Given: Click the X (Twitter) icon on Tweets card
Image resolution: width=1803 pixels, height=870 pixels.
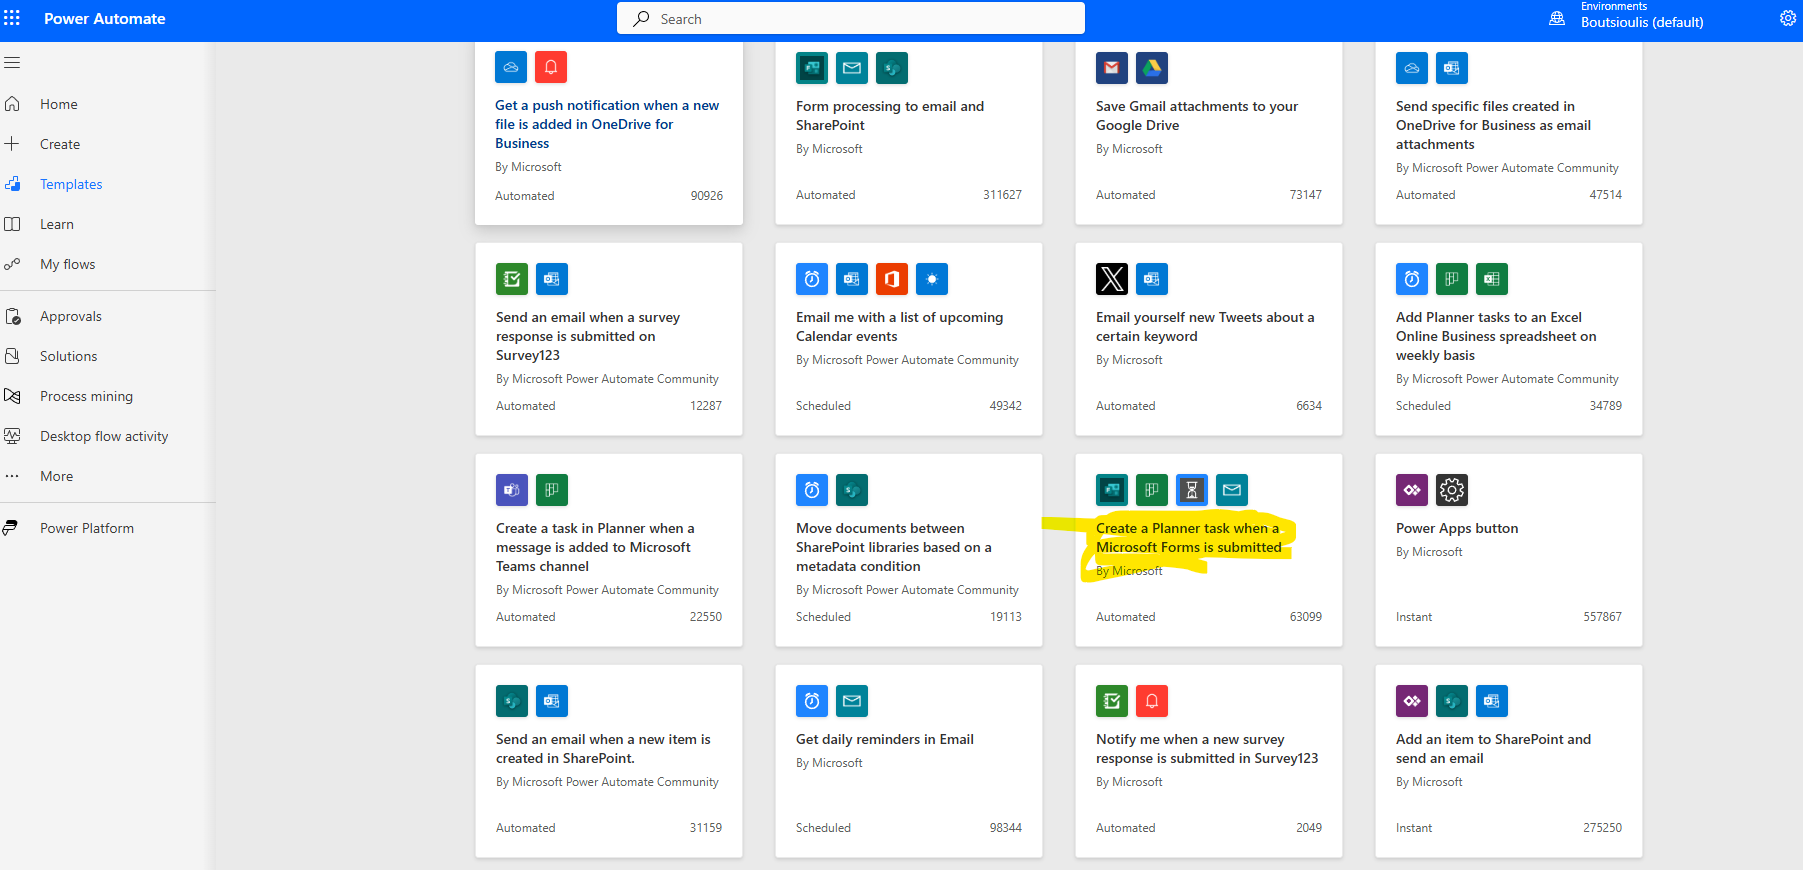Looking at the screenshot, I should (x=1112, y=279).
